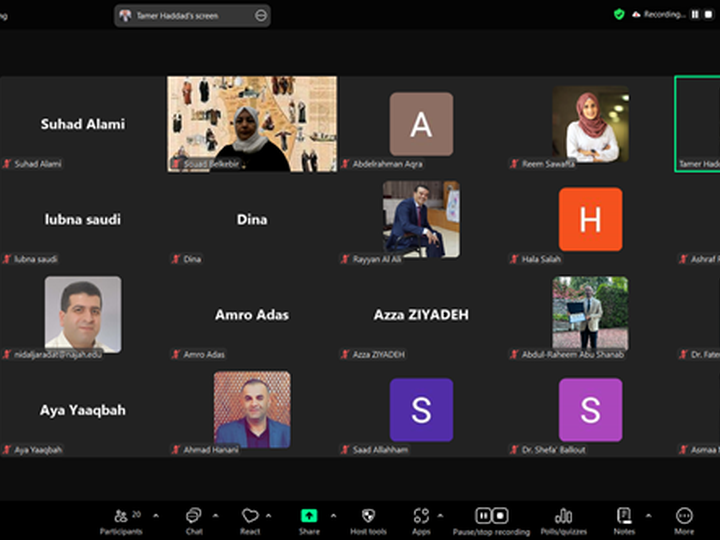Click the Tamer Haddad's screen label
The image size is (720, 540).
pos(177,16)
